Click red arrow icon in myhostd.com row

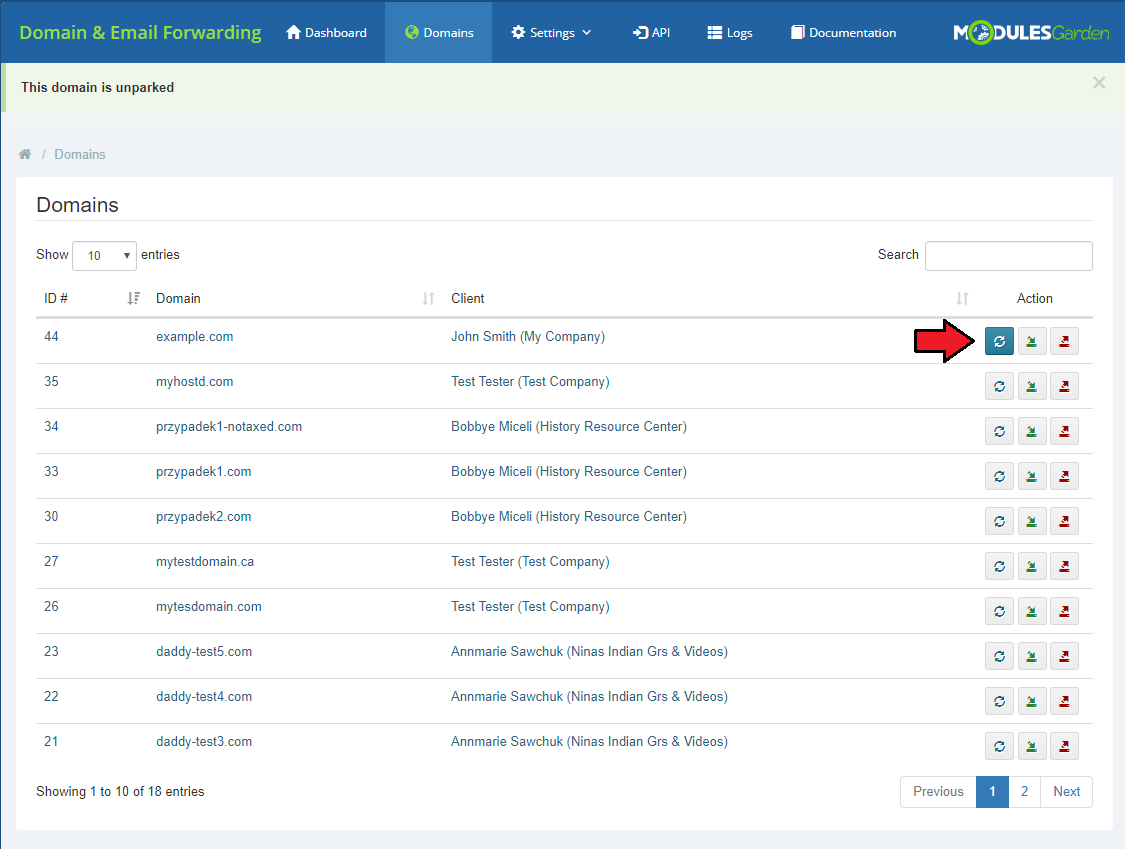tap(1064, 386)
